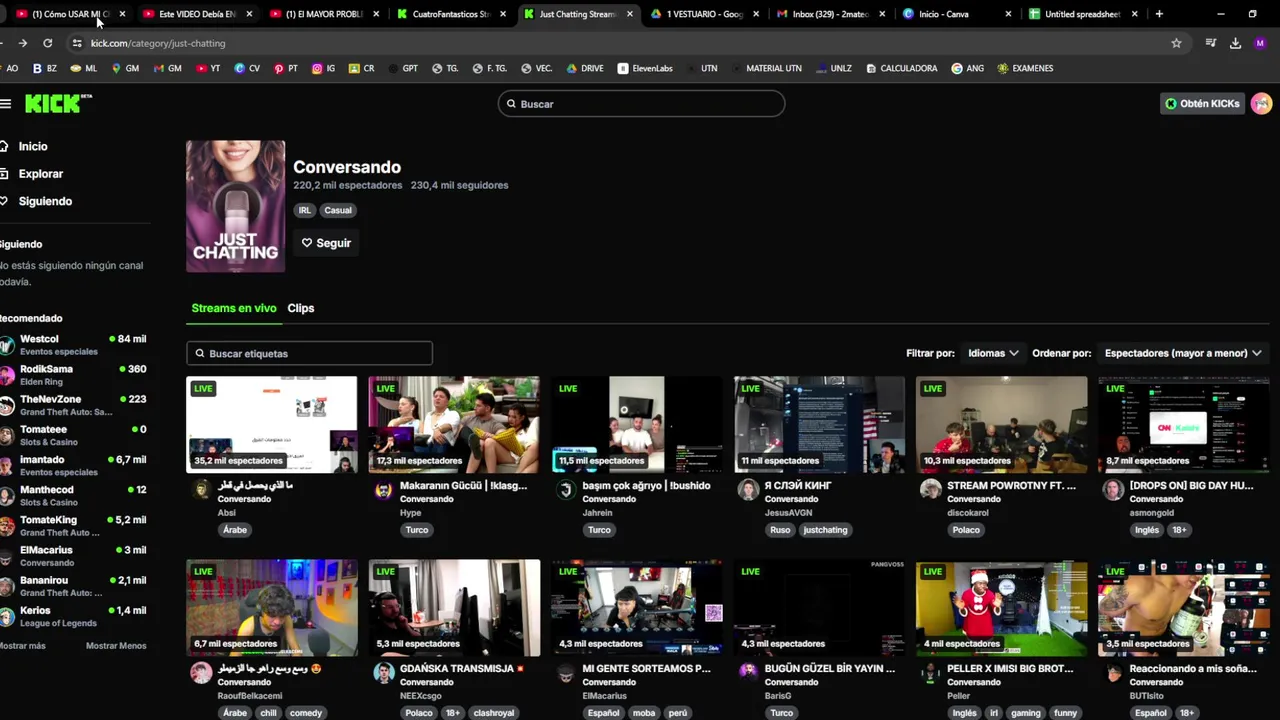Click Hype streamer avatar below stream
Screen dimensions: 1280x720
pos(384,490)
